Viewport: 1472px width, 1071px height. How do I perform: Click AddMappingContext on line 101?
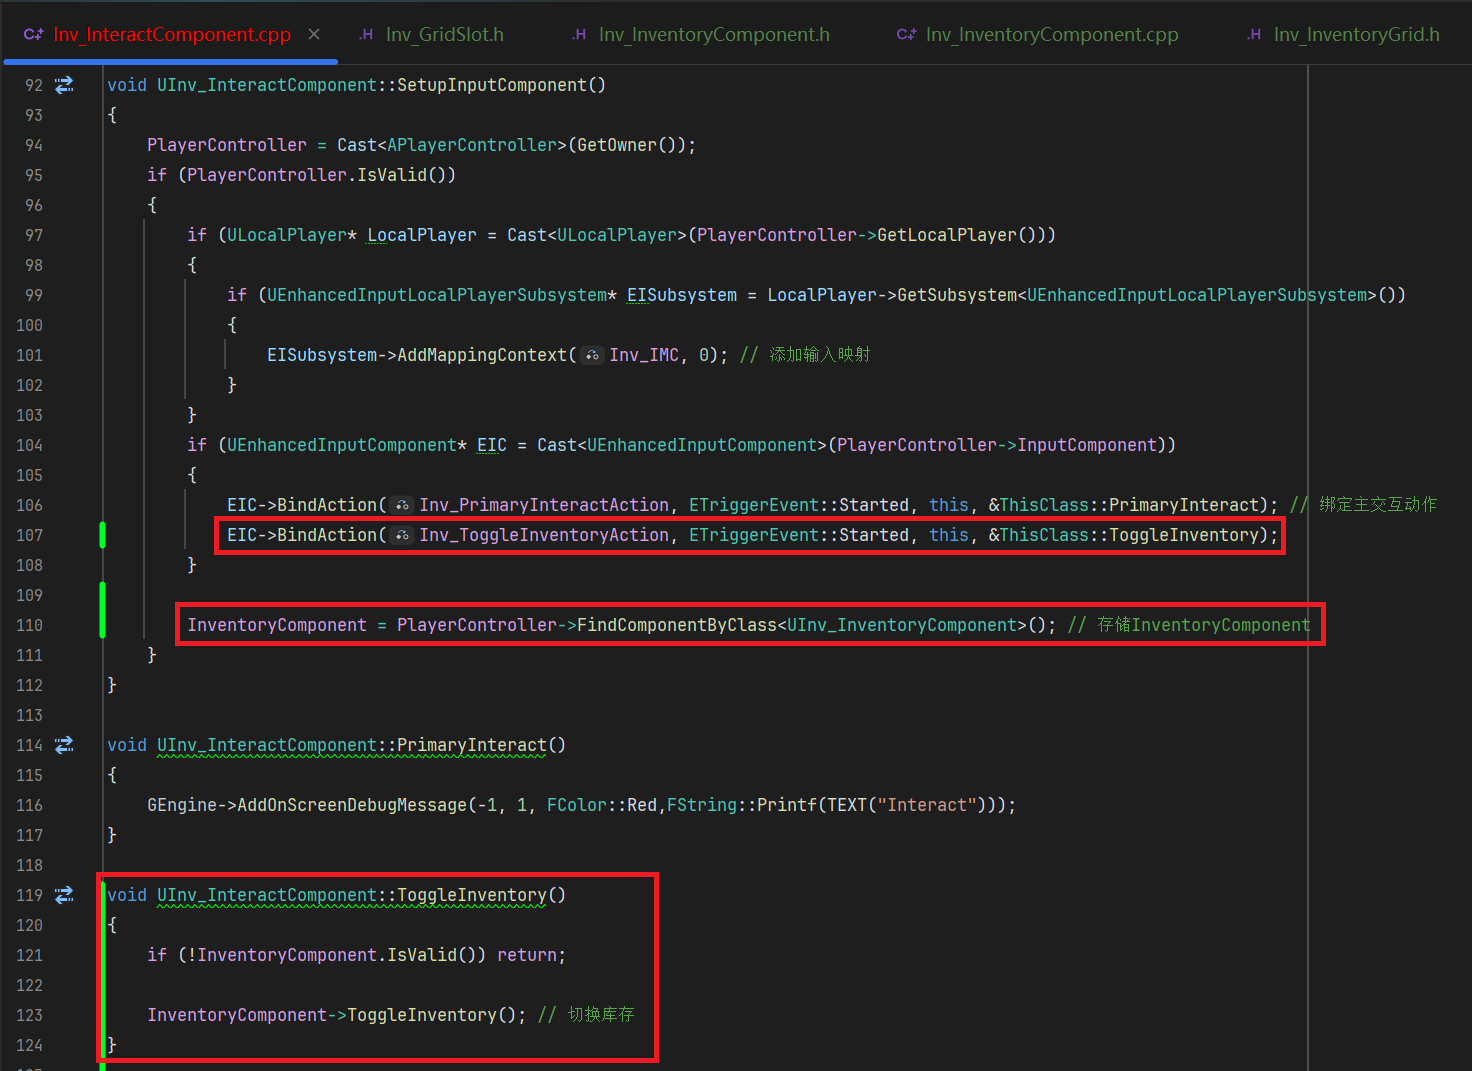click(x=482, y=355)
